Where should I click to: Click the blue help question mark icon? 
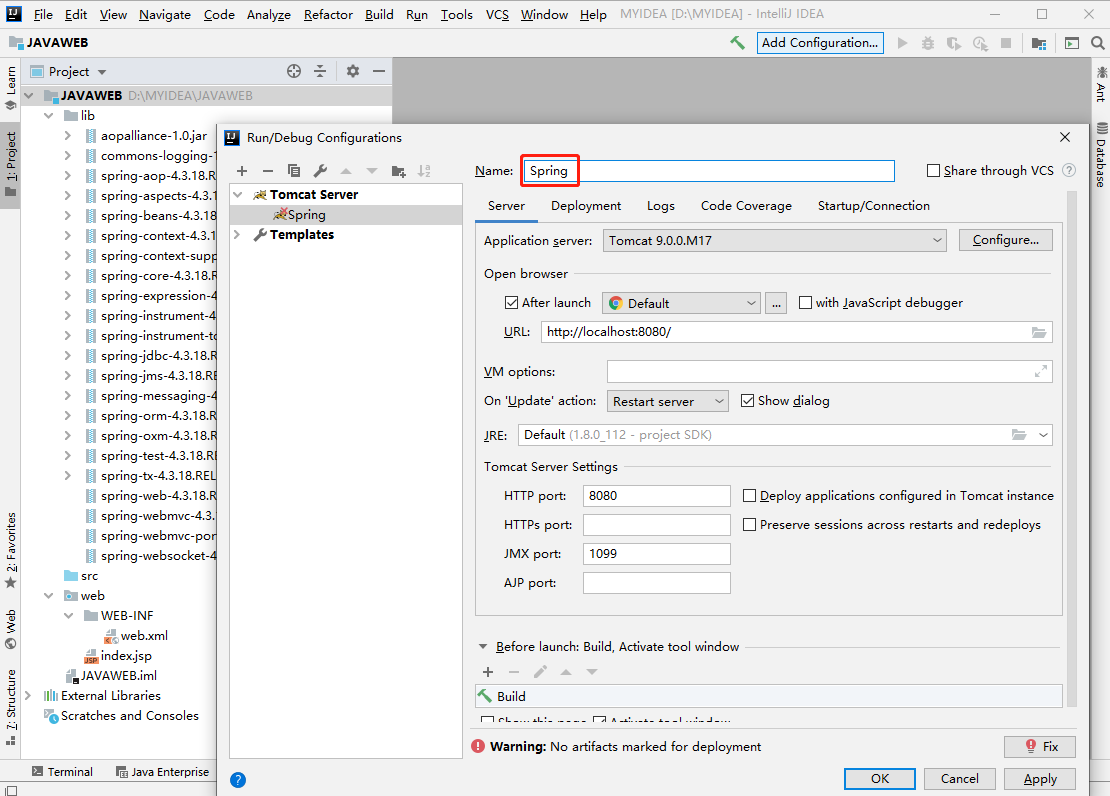coord(238,780)
